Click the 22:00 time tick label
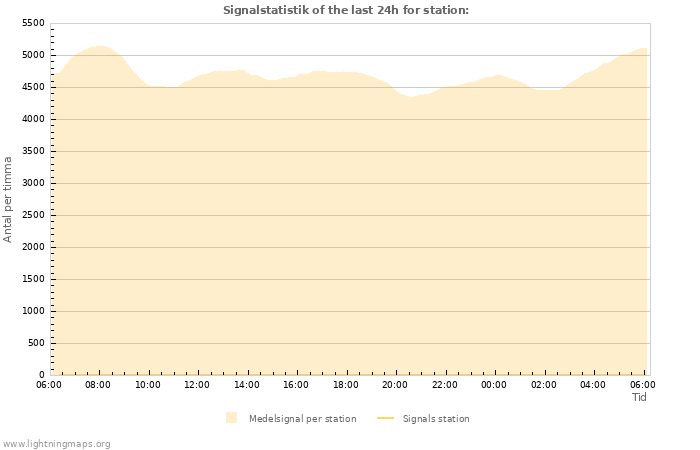 [x=445, y=384]
